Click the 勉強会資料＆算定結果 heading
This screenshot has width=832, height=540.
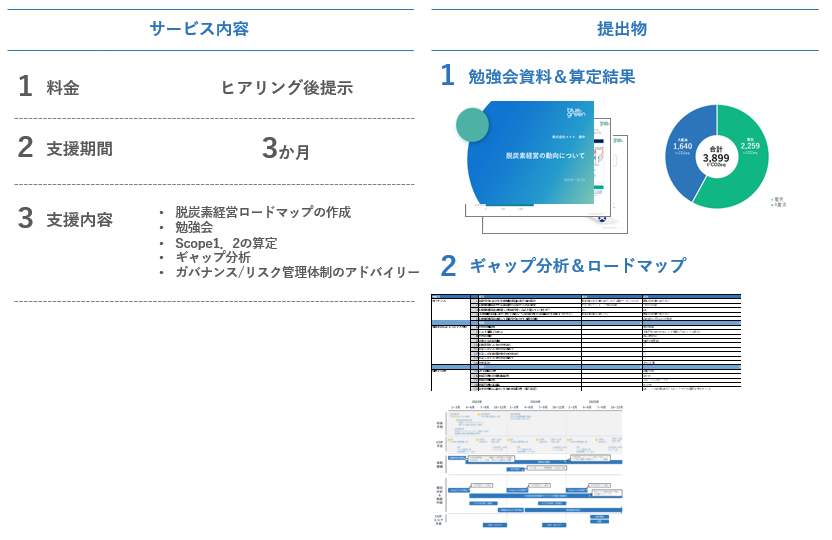551,76
